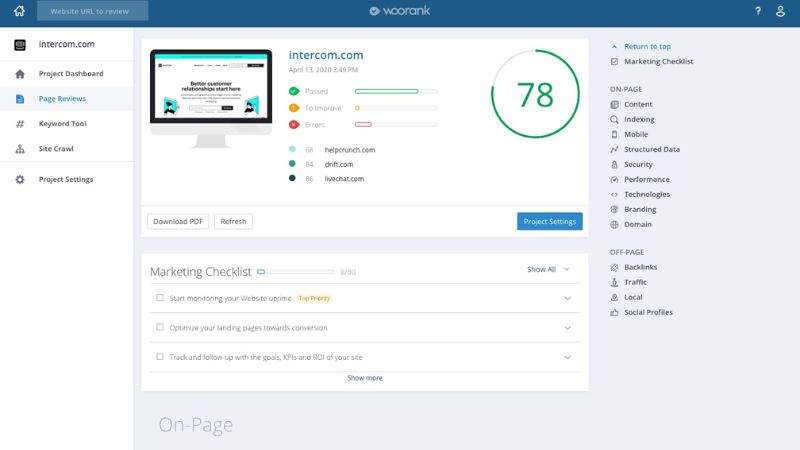Click the Download PDF button
The image size is (800, 450).
click(x=178, y=221)
